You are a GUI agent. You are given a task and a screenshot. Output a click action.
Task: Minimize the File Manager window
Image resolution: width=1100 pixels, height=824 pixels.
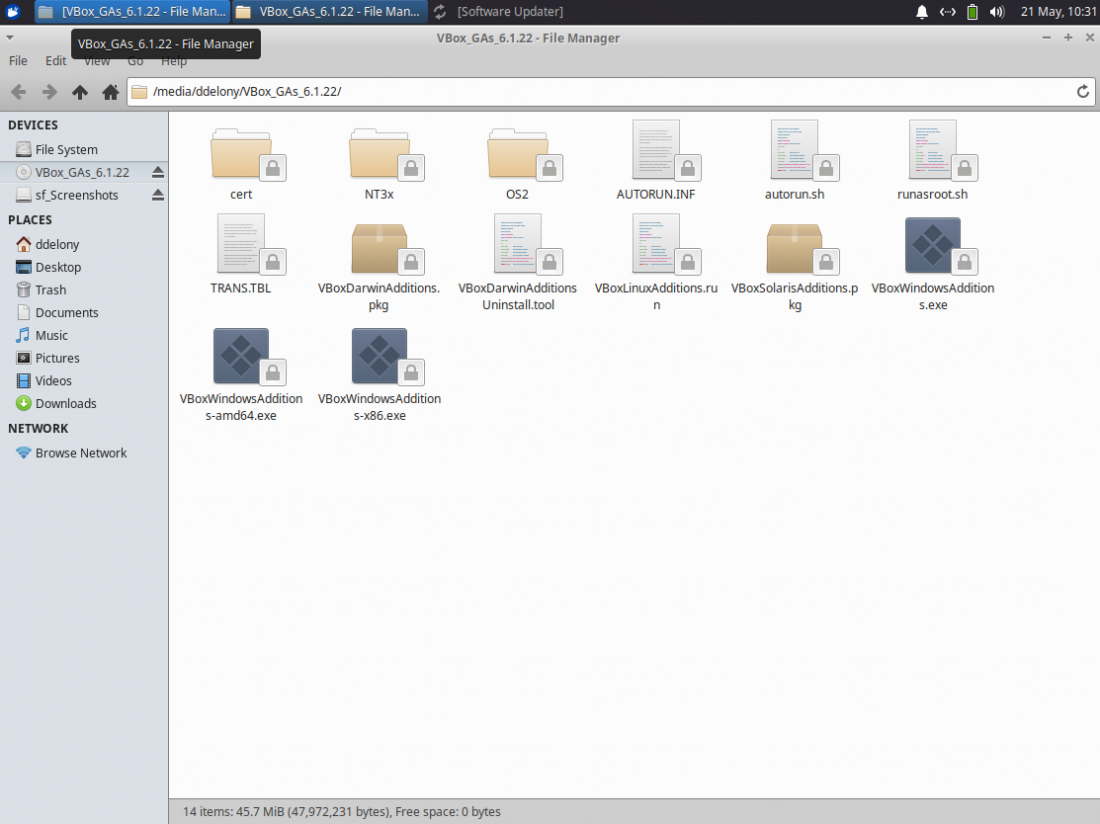tap(1046, 38)
